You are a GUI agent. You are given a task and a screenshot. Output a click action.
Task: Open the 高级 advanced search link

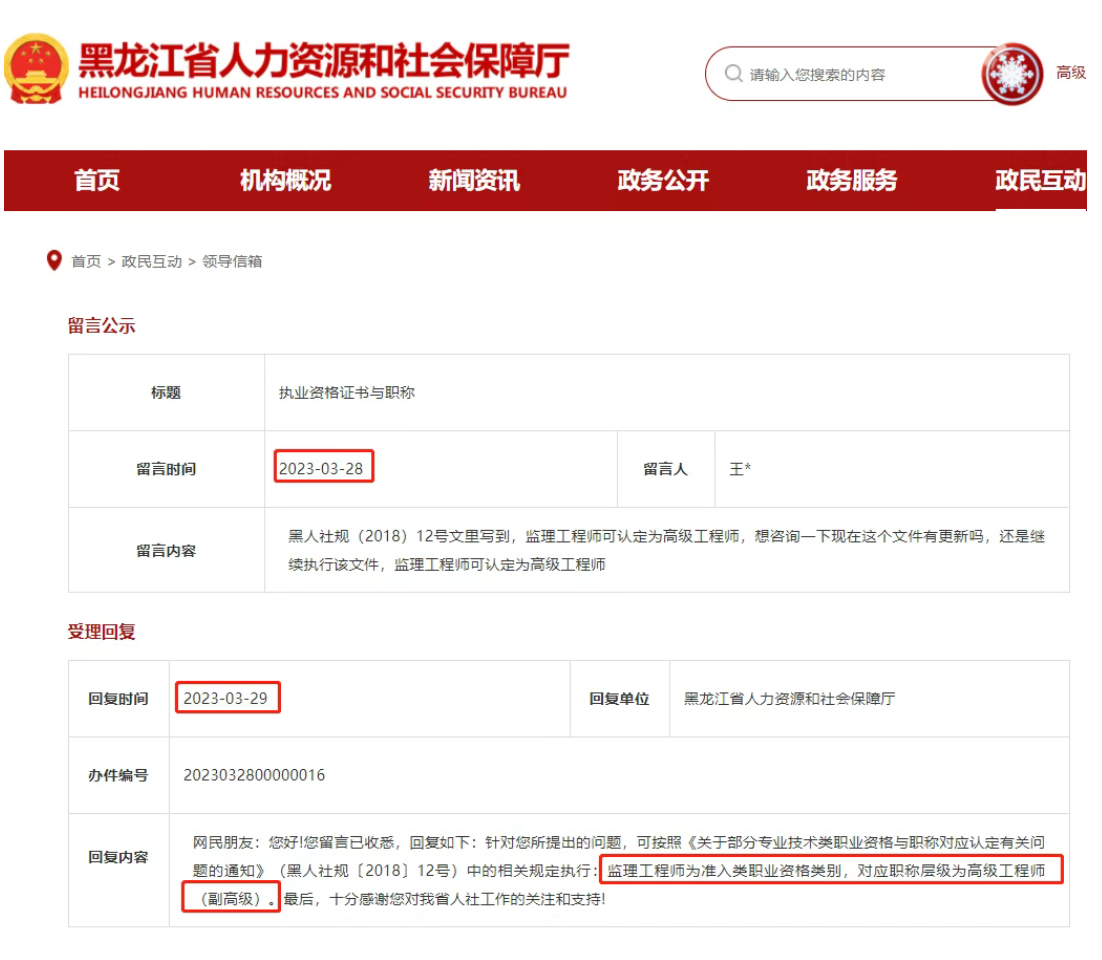coord(1070,73)
